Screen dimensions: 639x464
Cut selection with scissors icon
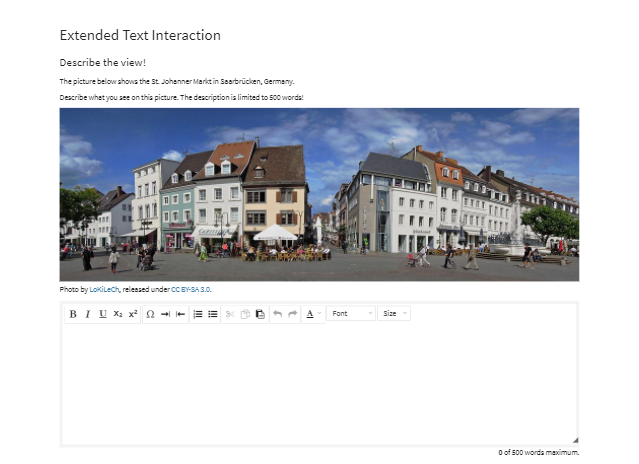[230, 314]
